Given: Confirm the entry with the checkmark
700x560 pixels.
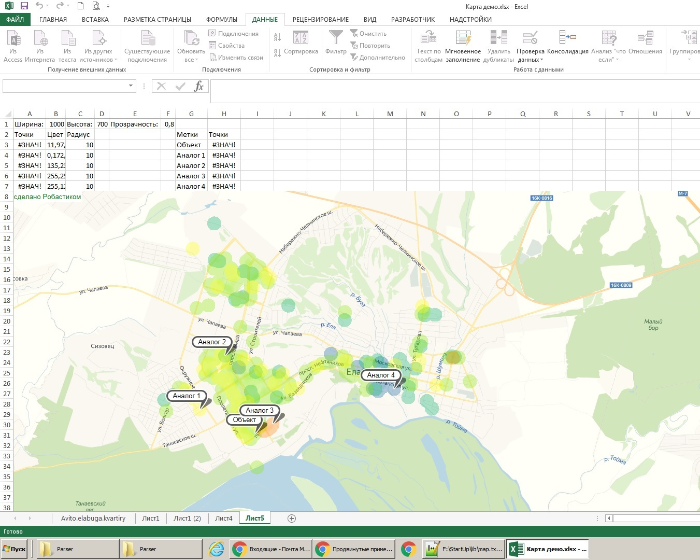Looking at the screenshot, I should 180,86.
